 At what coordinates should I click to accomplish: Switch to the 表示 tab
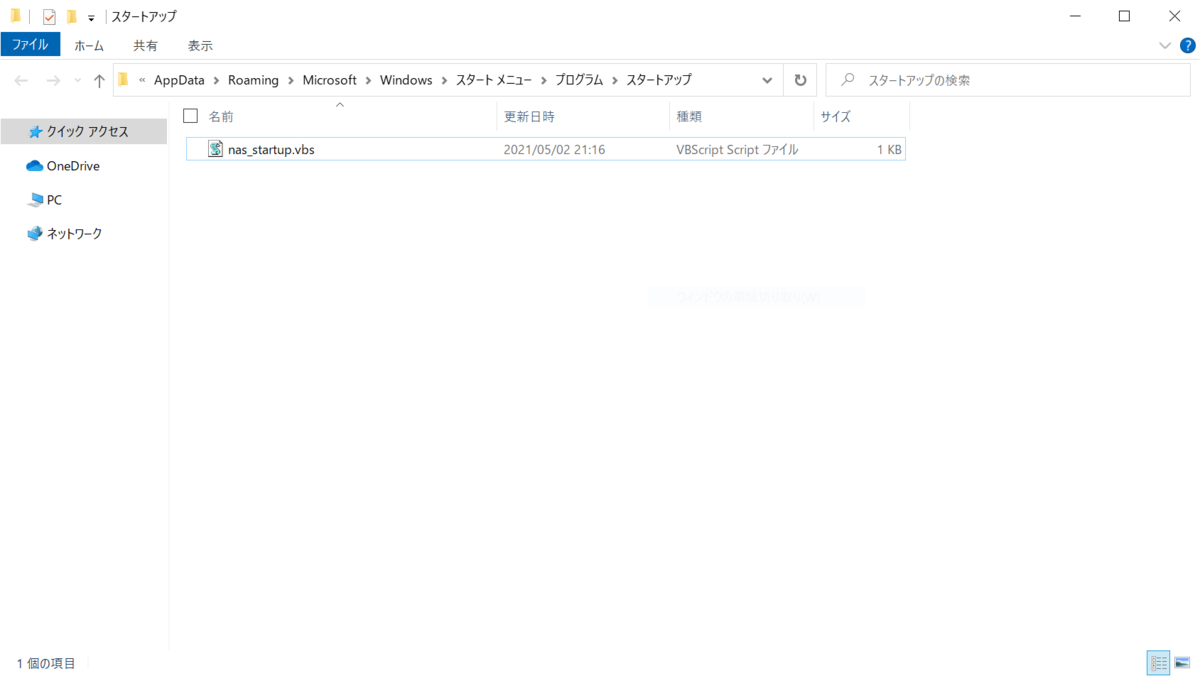click(199, 44)
